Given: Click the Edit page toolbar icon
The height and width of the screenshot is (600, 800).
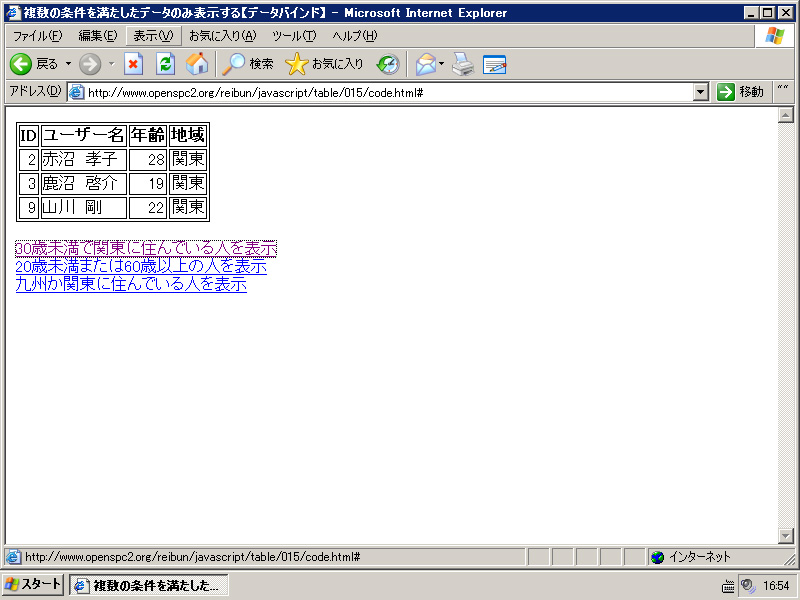Looking at the screenshot, I should click(494, 64).
